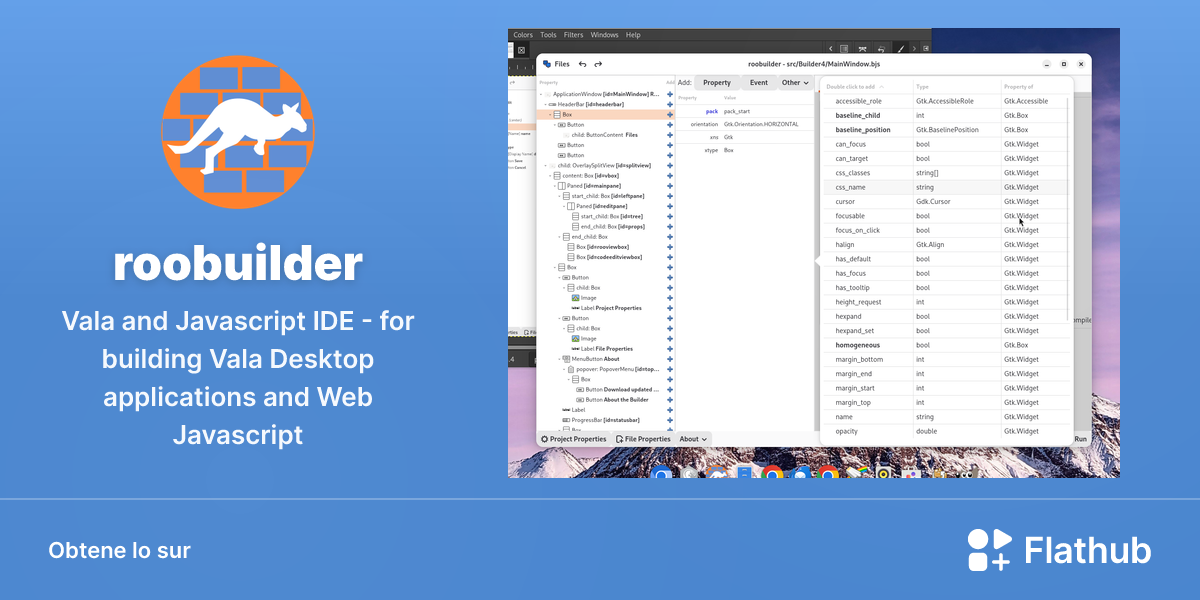Open the Other dropdown in Add bar
Image resolution: width=1200 pixels, height=600 pixels.
pyautogui.click(x=795, y=83)
